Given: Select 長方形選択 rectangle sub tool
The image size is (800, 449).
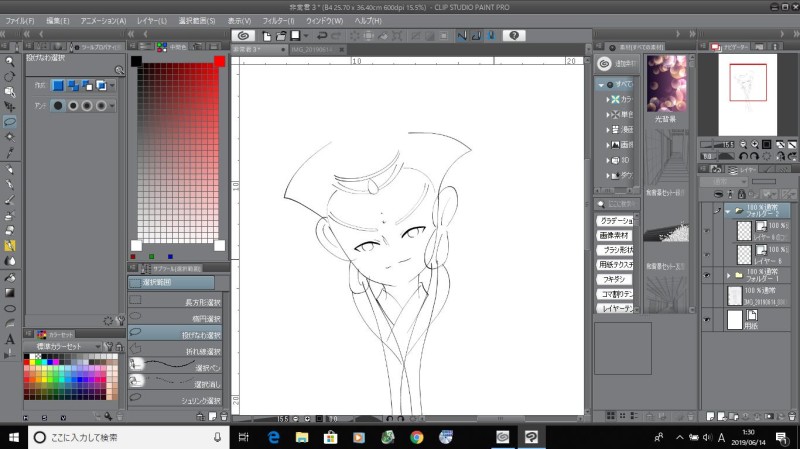Looking at the screenshot, I should (x=175, y=302).
